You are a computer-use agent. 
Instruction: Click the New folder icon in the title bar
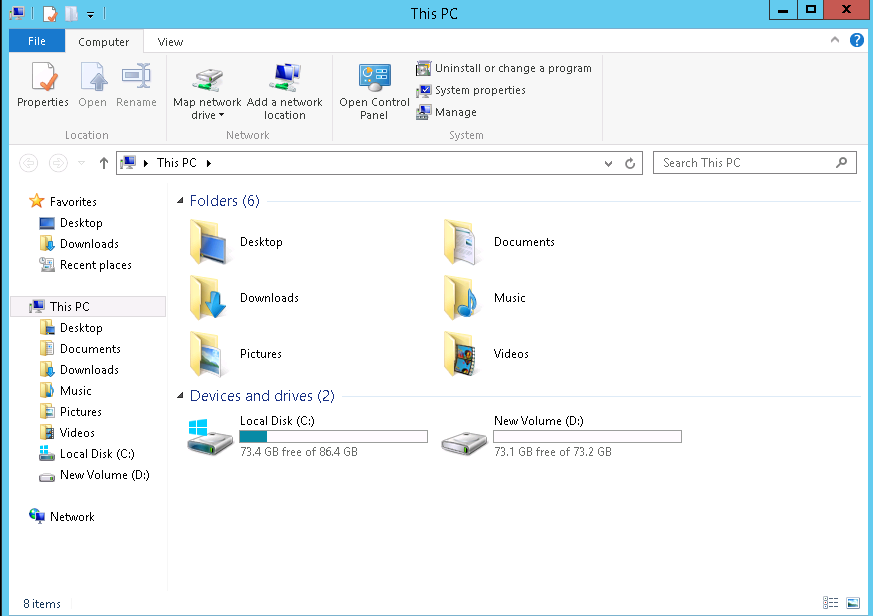coord(71,13)
